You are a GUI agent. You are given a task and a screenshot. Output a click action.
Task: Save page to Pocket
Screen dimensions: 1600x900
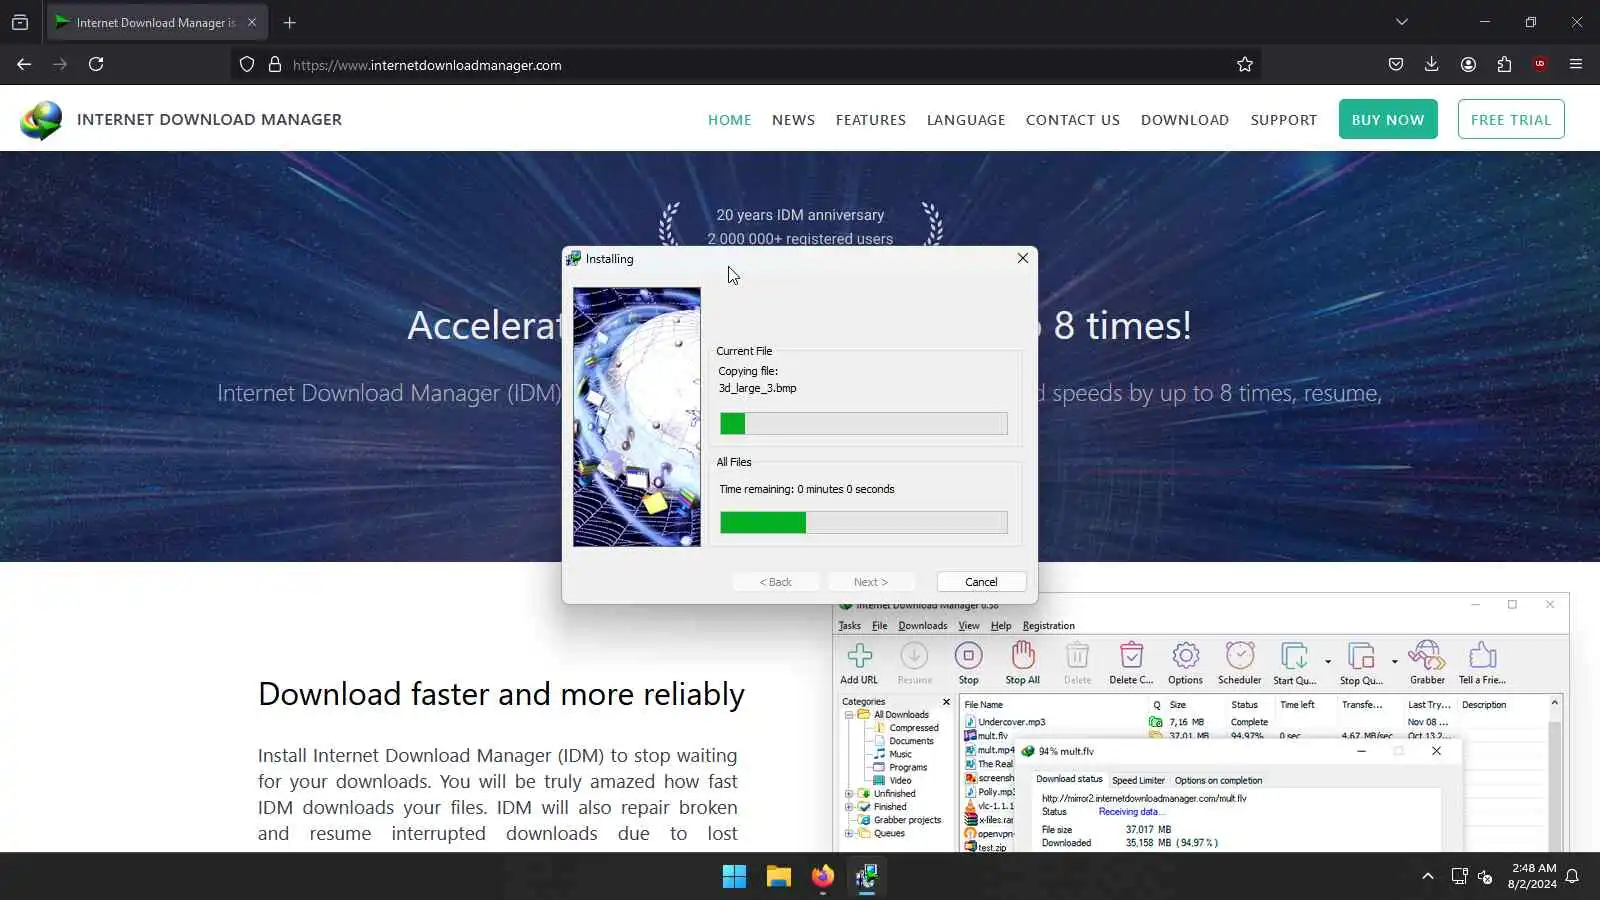pos(1396,64)
